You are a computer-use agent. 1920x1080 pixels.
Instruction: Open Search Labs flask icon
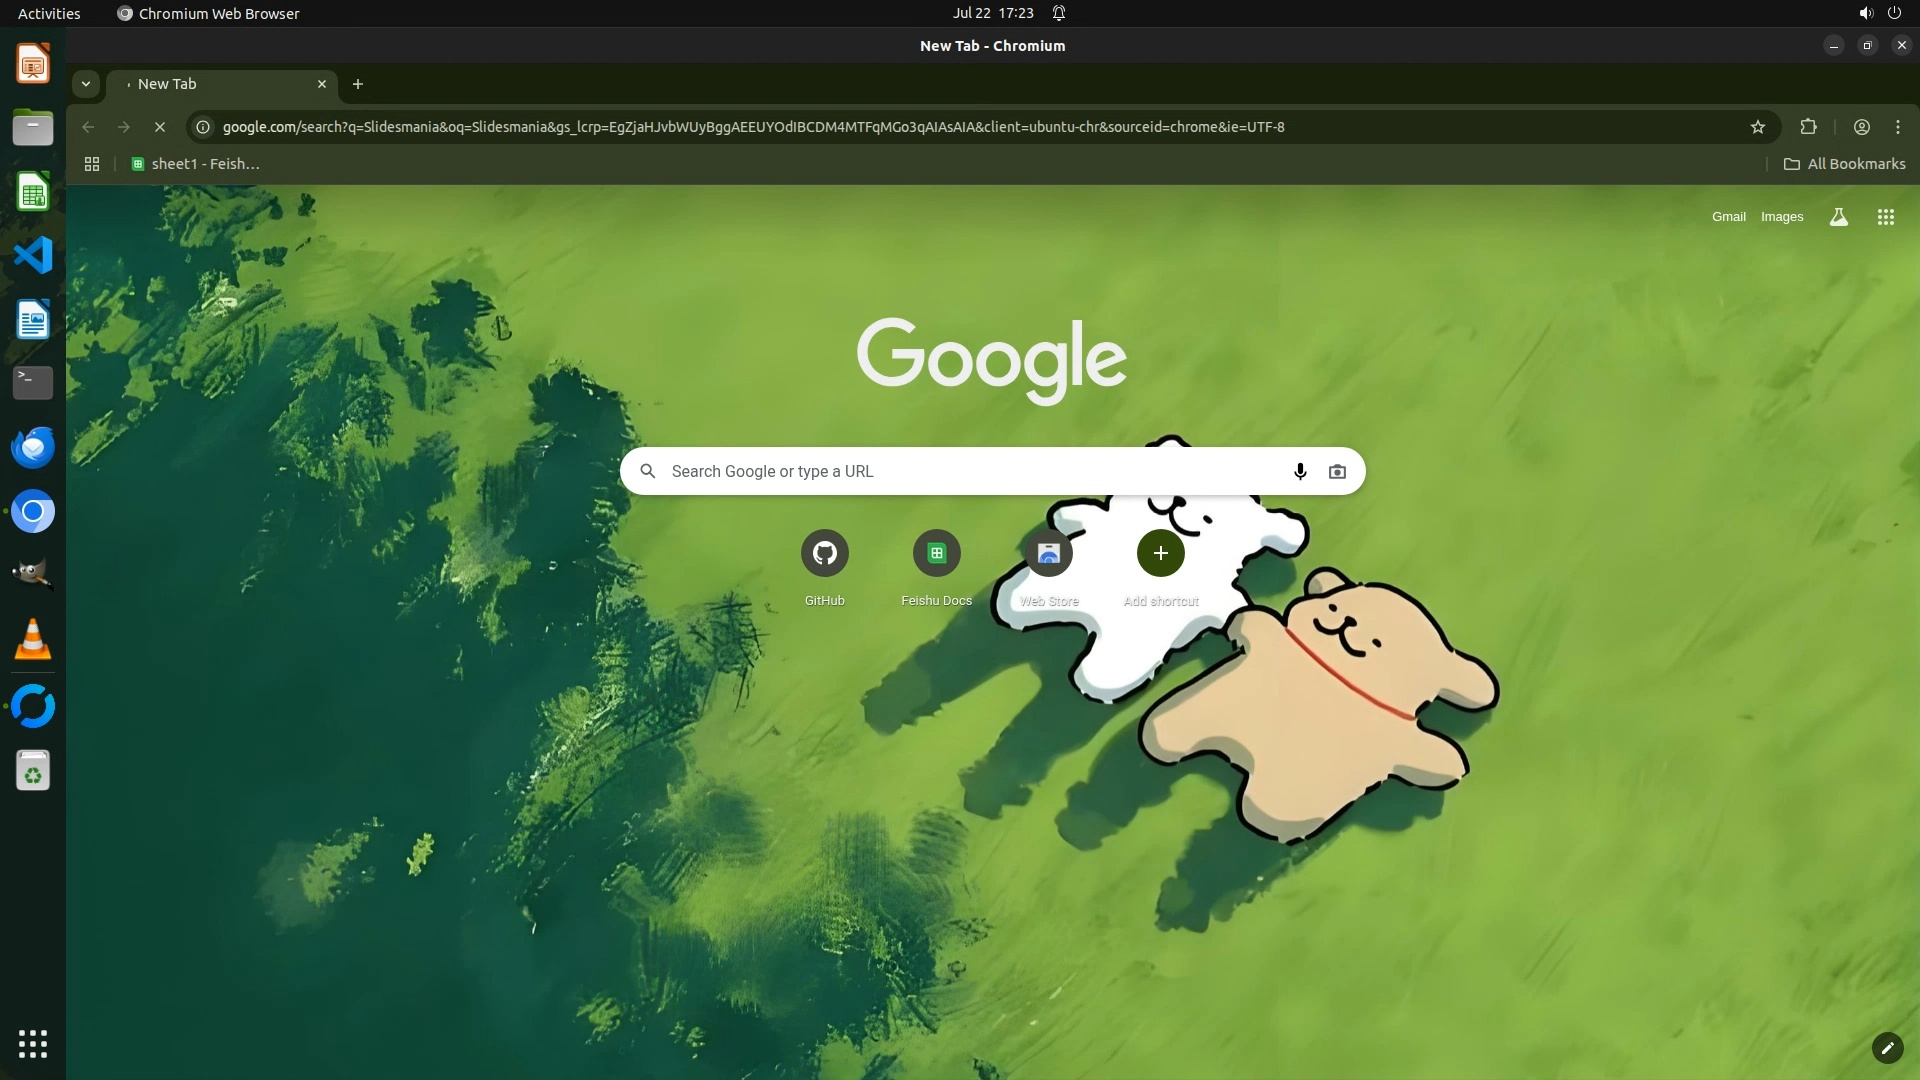1838,217
